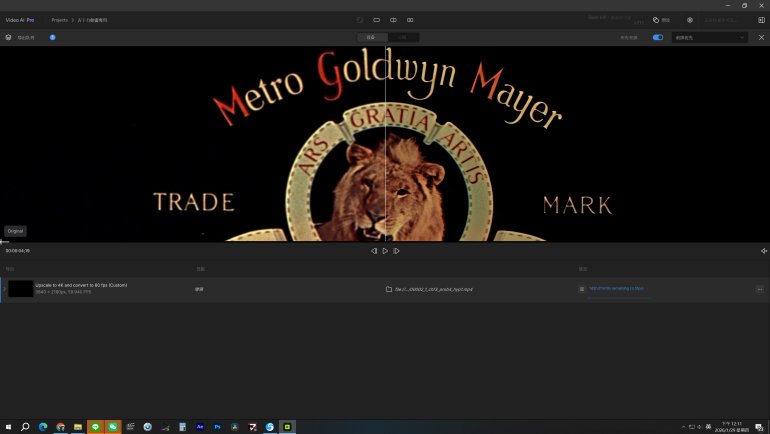The image size is (770, 434).
Task: Click the timeline playhead marker at left
Action: 4,242
